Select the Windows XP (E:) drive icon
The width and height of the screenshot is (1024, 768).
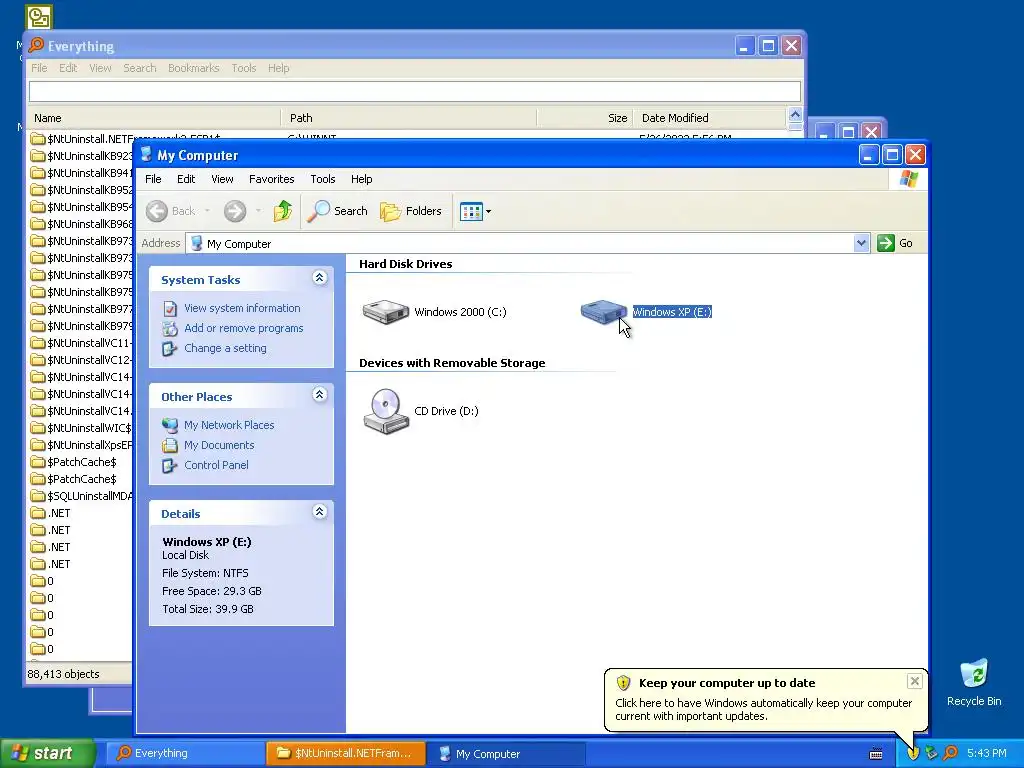click(603, 312)
